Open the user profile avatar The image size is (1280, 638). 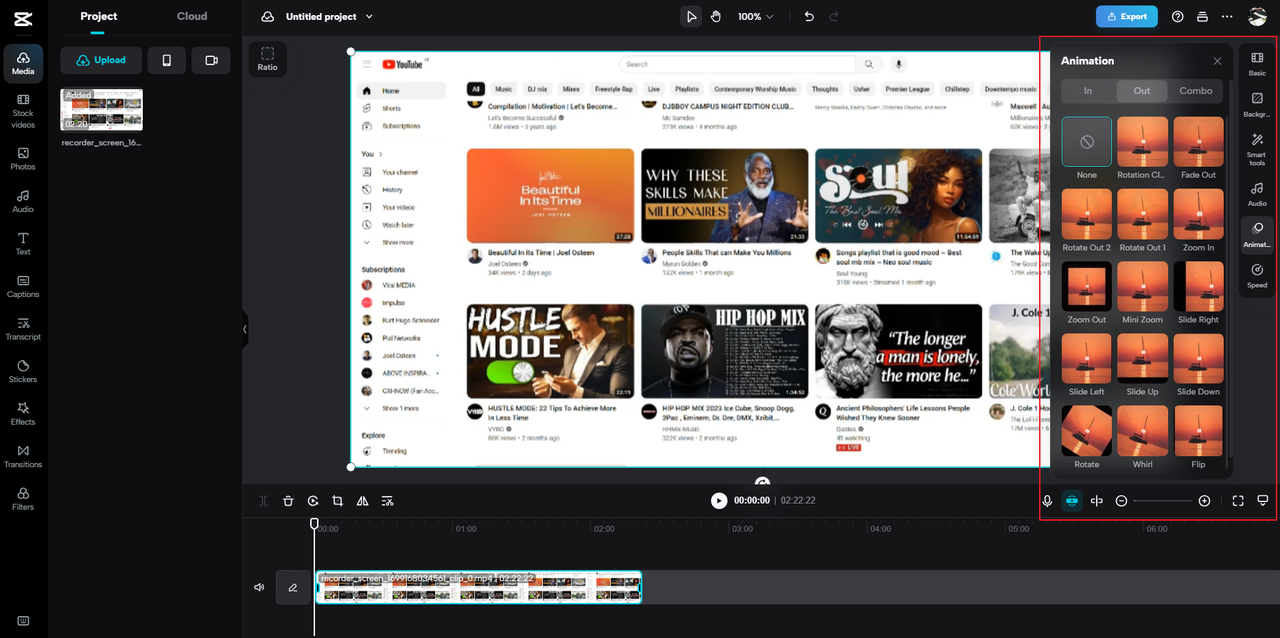point(1258,16)
